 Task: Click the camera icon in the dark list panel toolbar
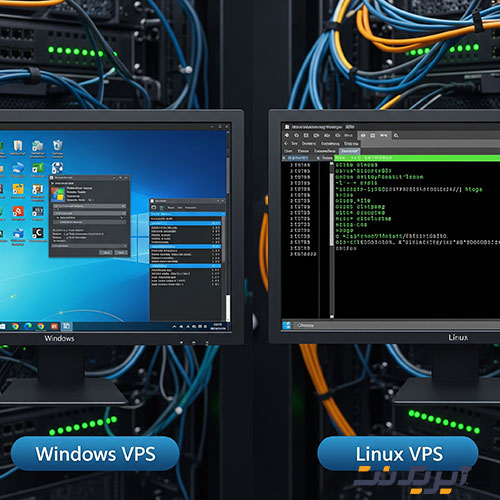click(154, 207)
